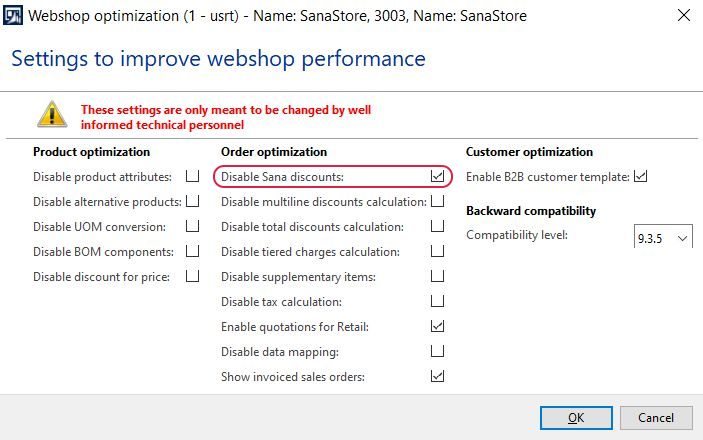The image size is (703, 440).
Task: Check Disable tax calculation box
Action: click(x=437, y=301)
